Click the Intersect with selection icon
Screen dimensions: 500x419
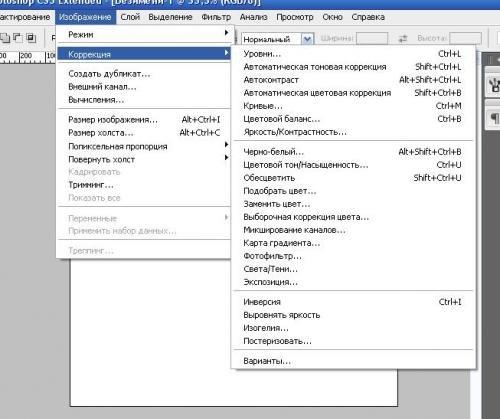coord(31,38)
